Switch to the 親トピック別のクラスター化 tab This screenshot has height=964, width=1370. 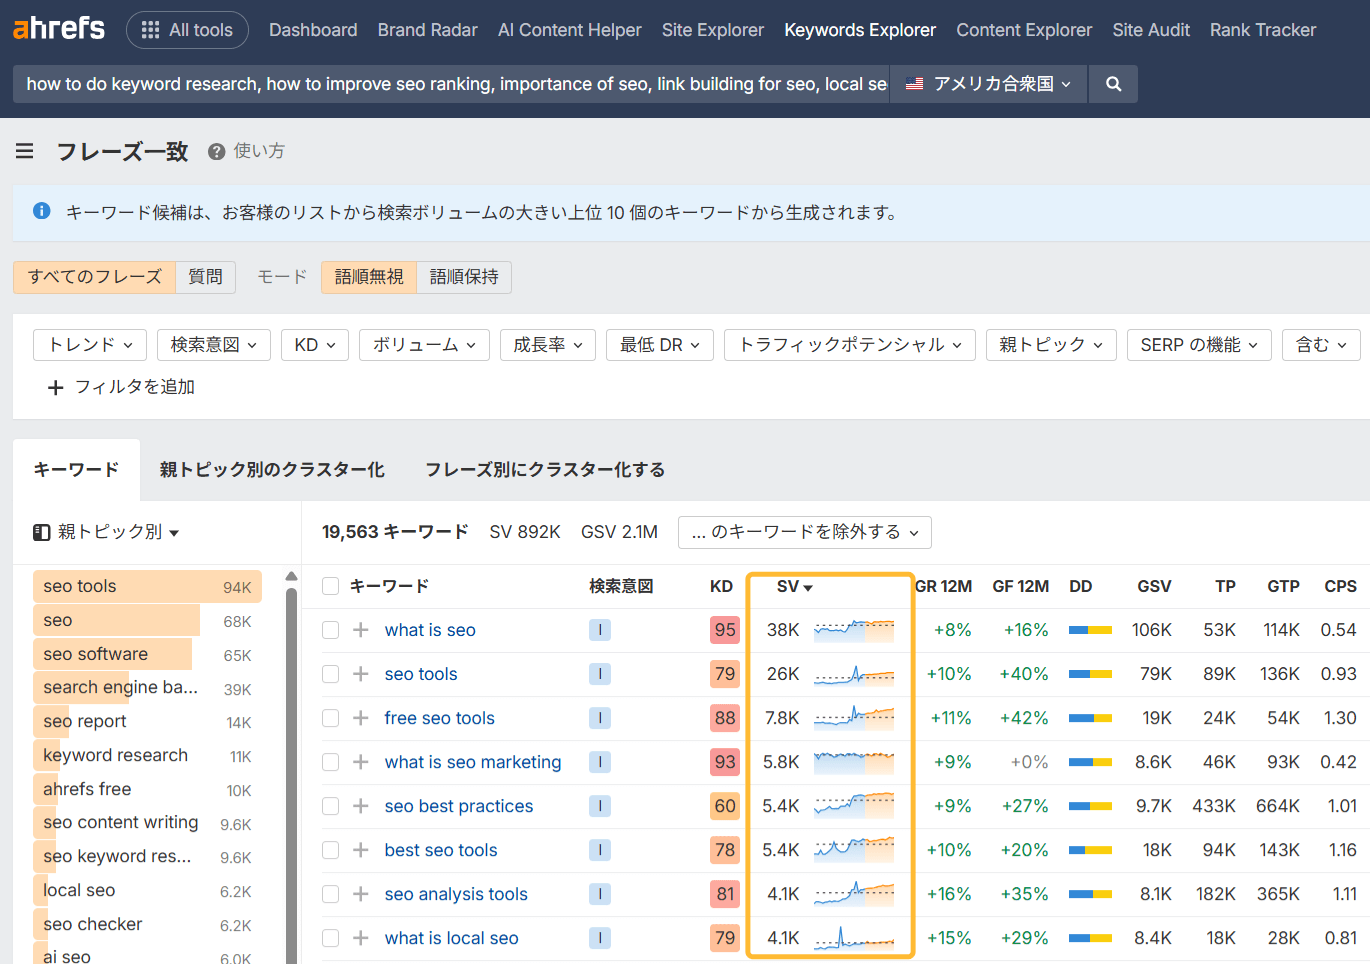click(272, 469)
